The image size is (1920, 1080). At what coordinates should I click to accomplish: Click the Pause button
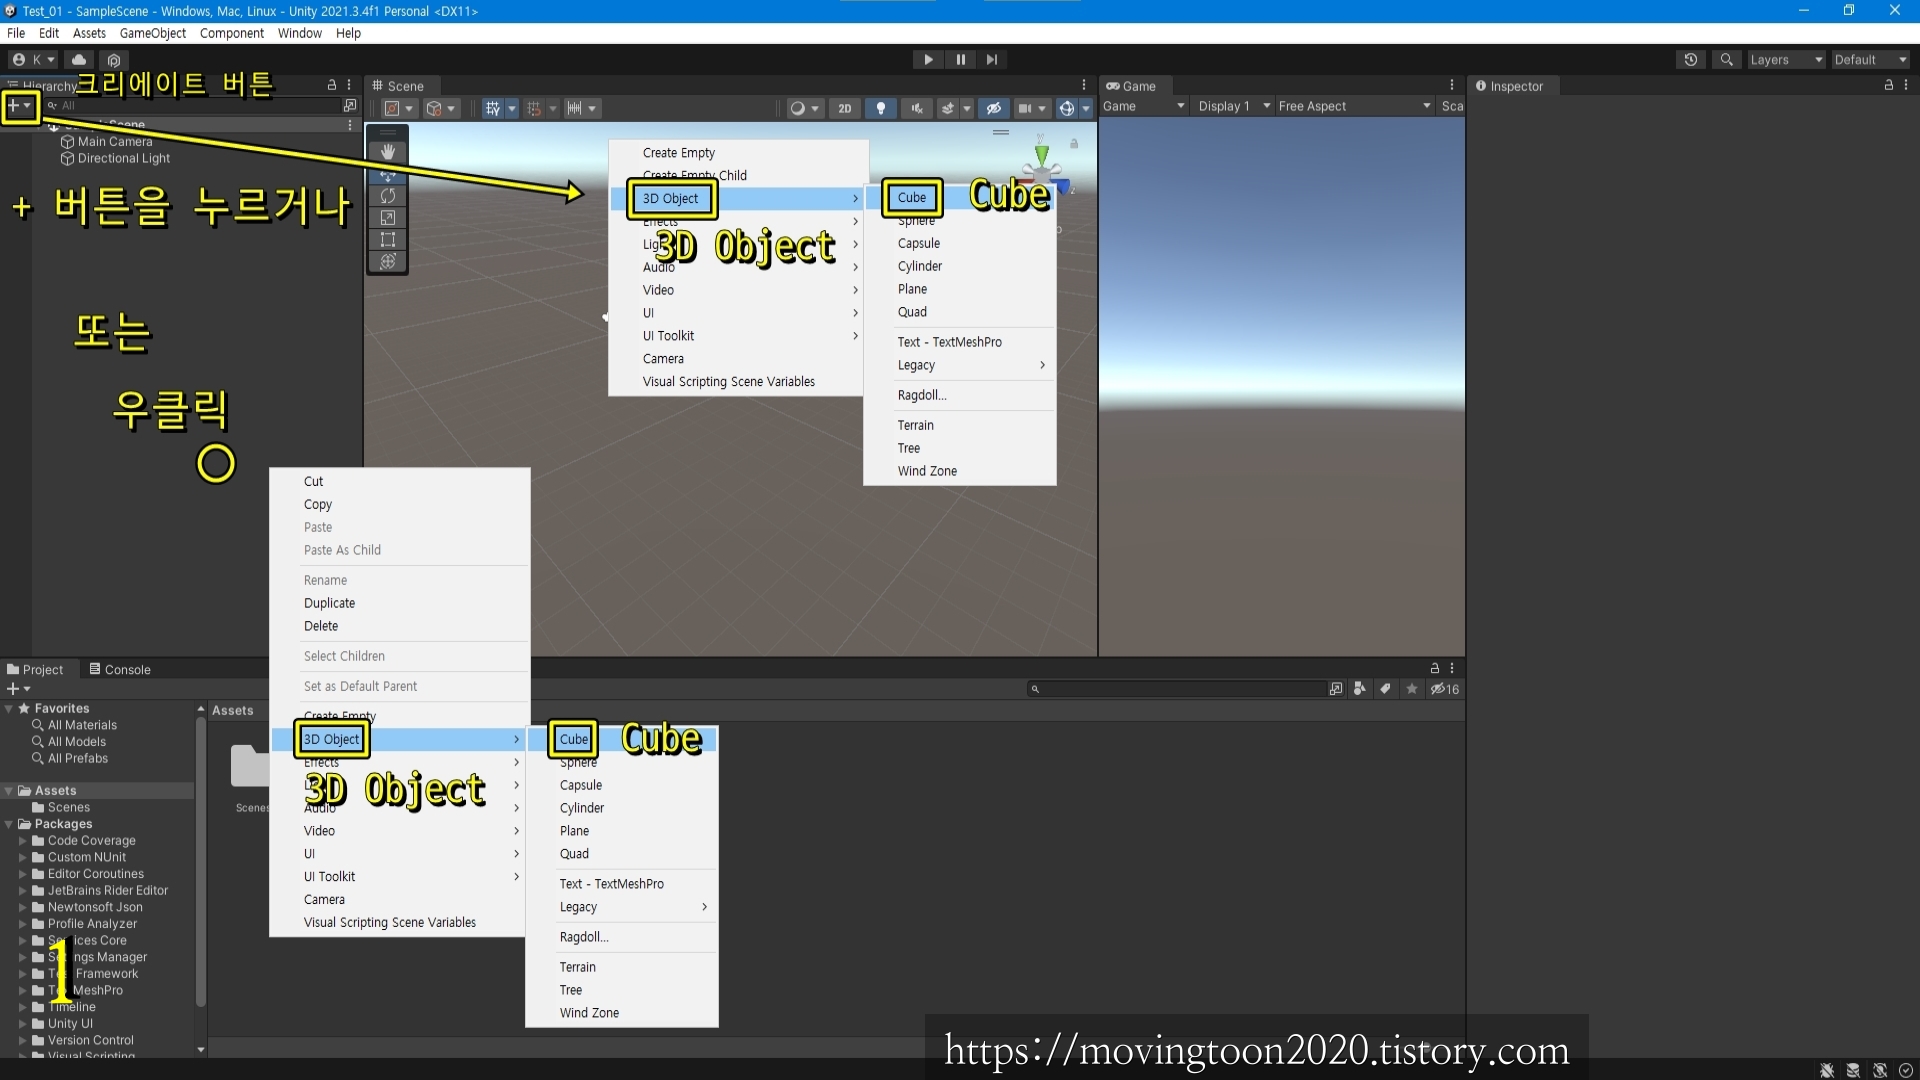(x=960, y=60)
